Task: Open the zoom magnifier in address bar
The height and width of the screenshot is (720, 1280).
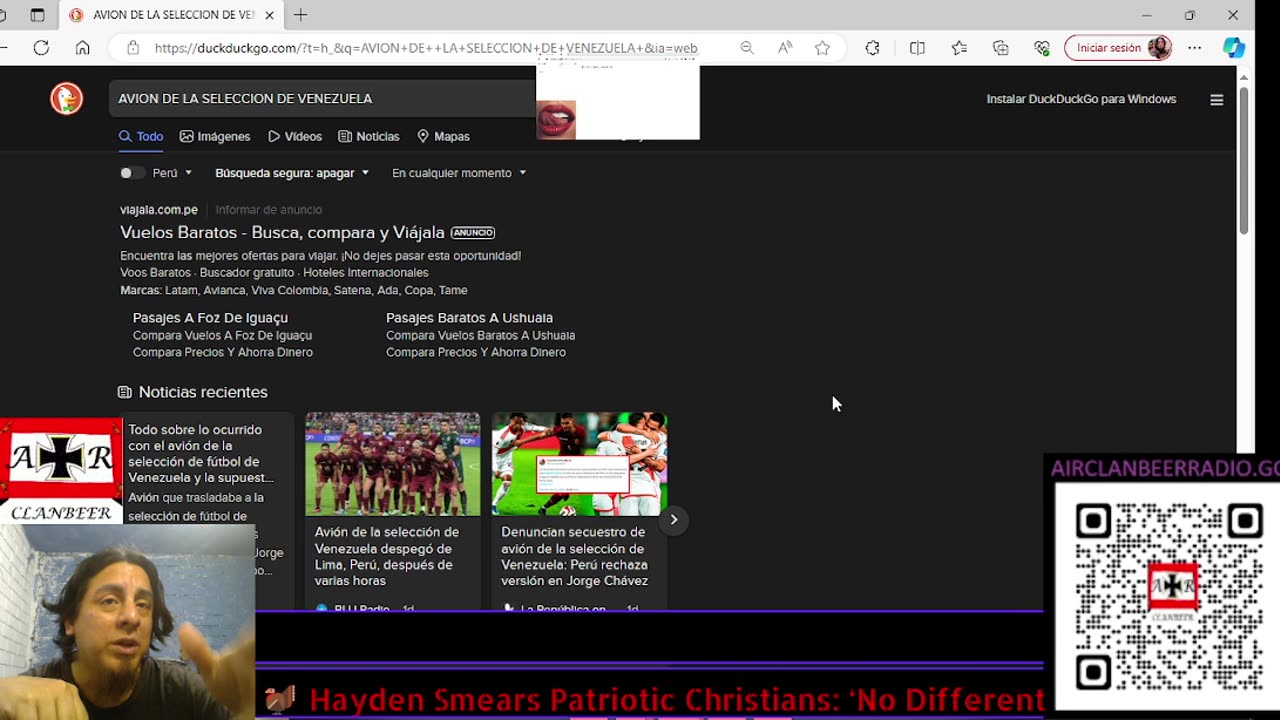Action: [747, 48]
